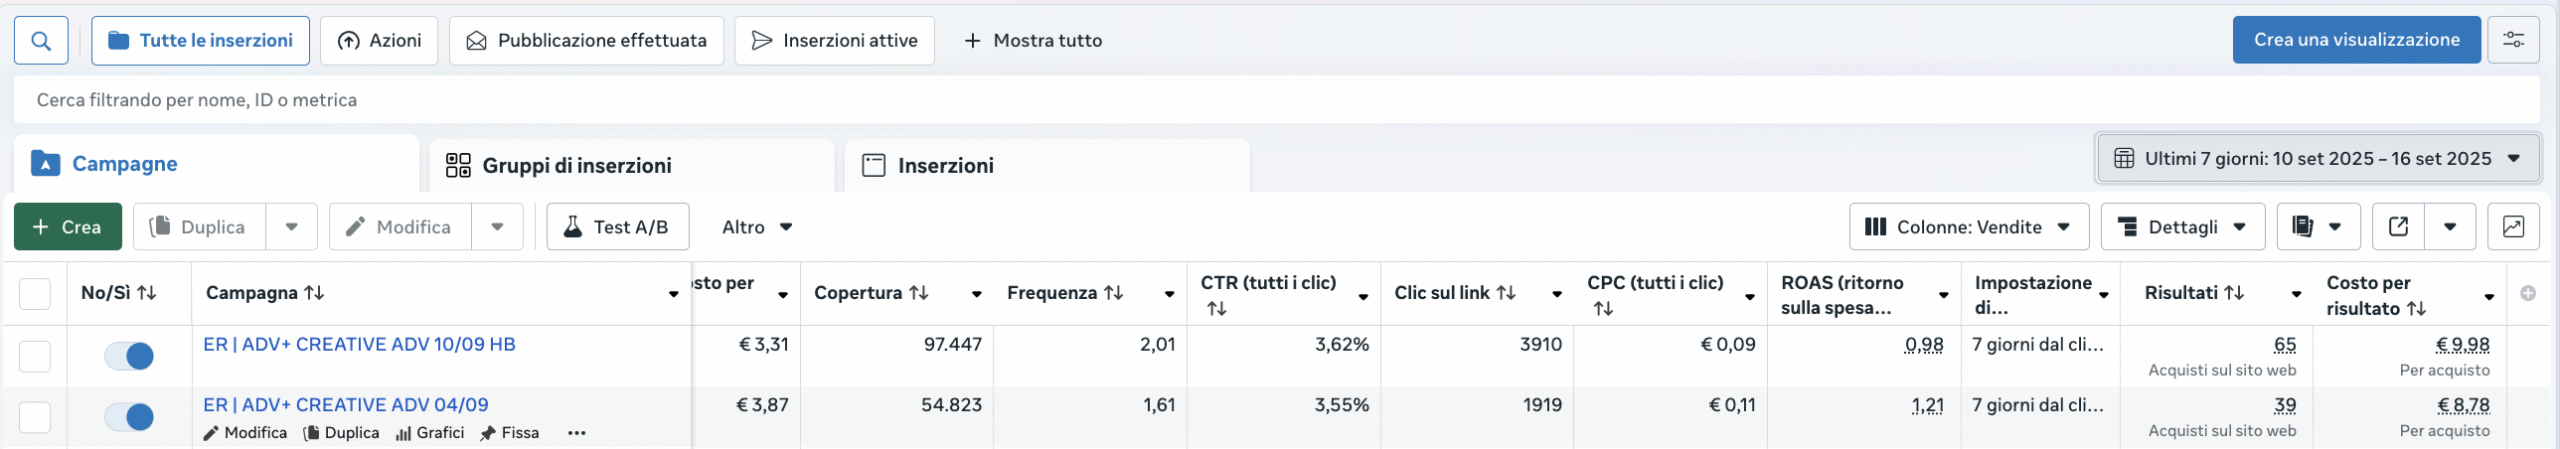Click the search magnifier icon
2560x449 pixels.
[x=41, y=41]
